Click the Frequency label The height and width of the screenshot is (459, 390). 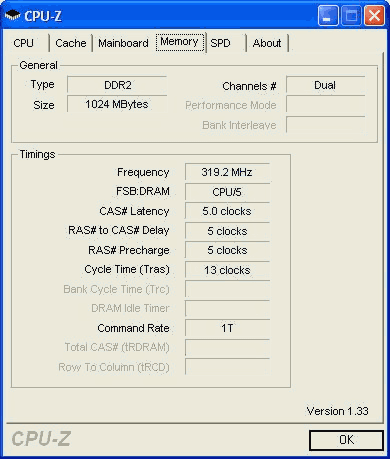(x=143, y=172)
